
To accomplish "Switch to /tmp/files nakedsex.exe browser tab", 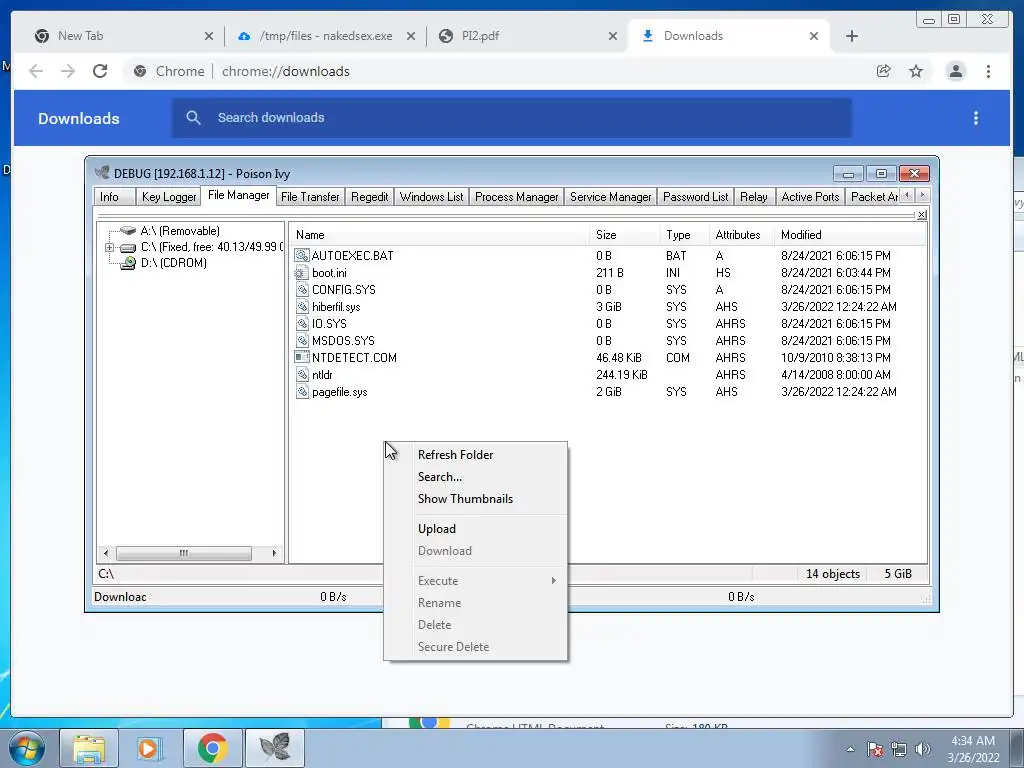I will click(325, 36).
